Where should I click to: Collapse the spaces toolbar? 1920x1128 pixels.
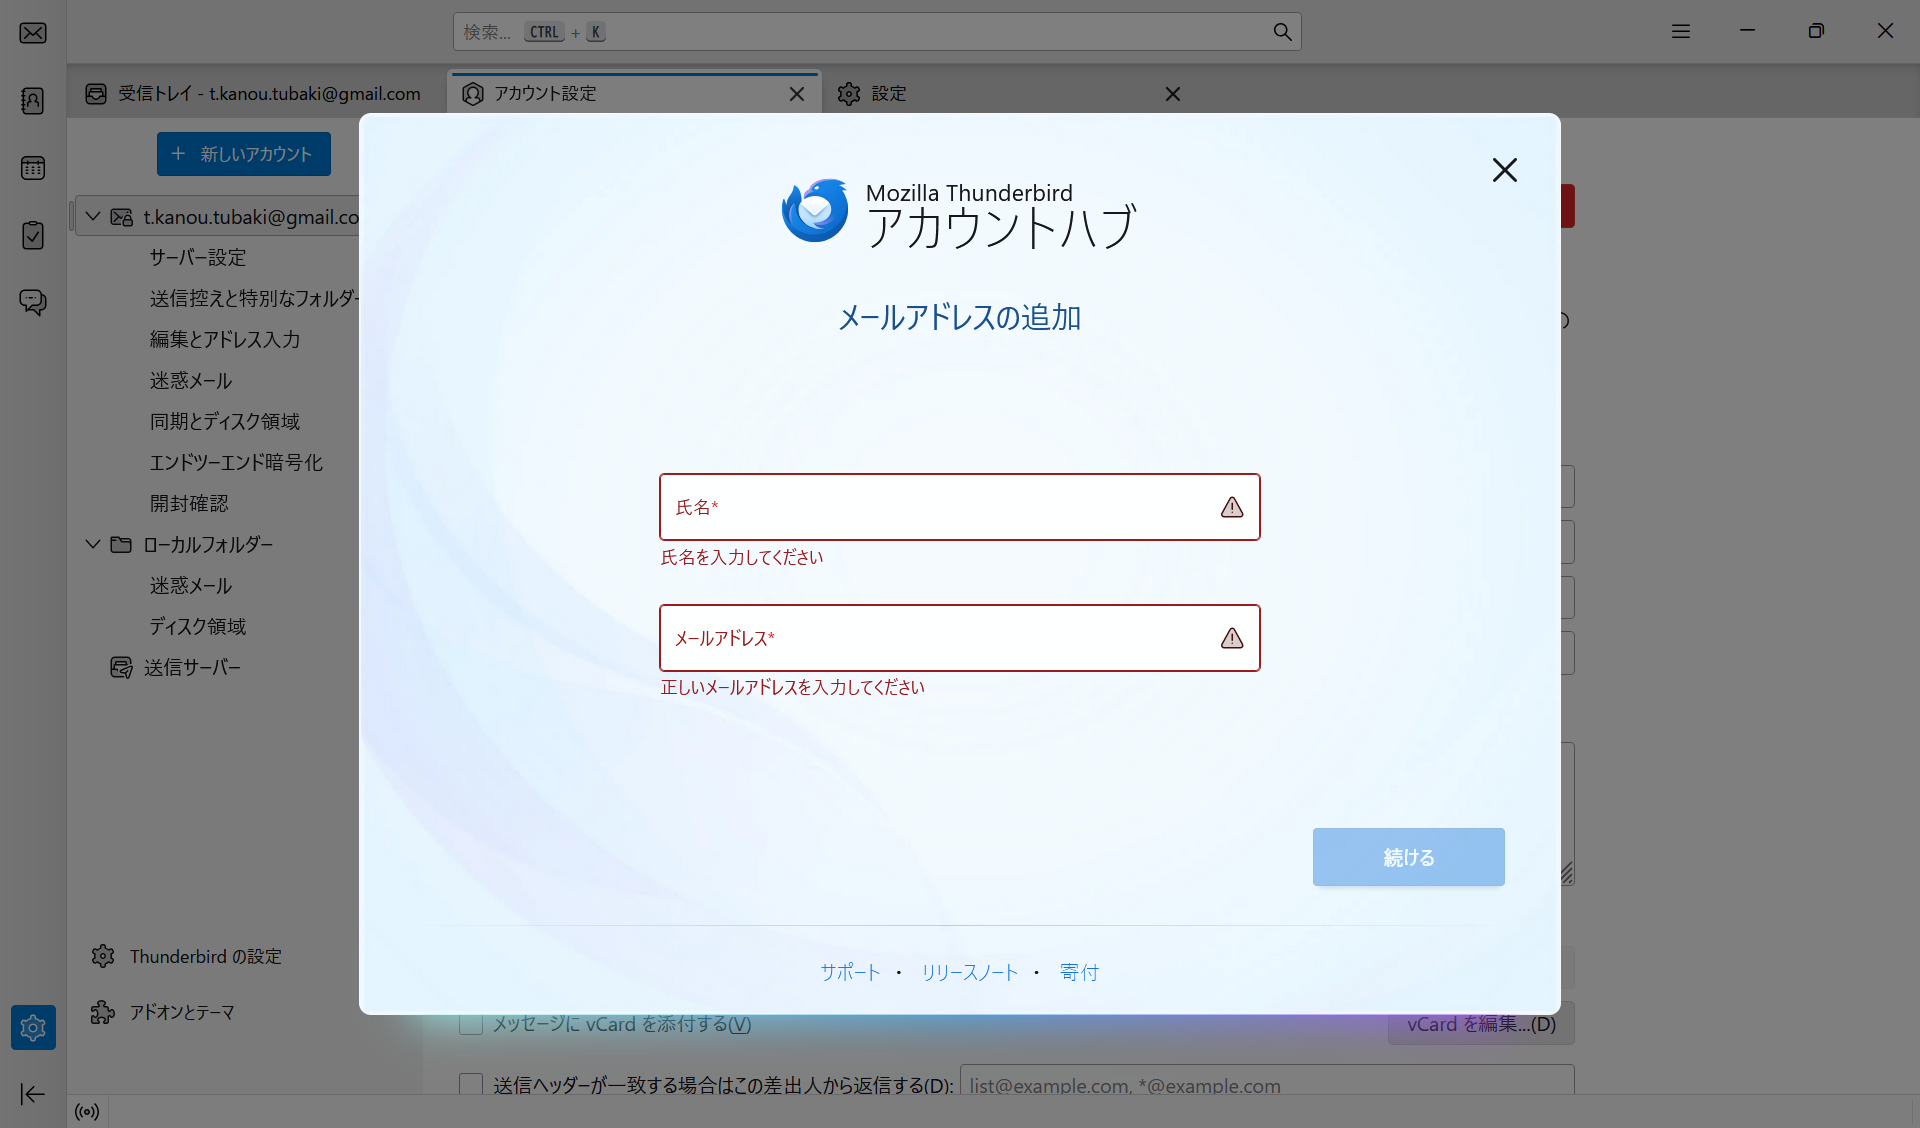click(x=33, y=1094)
